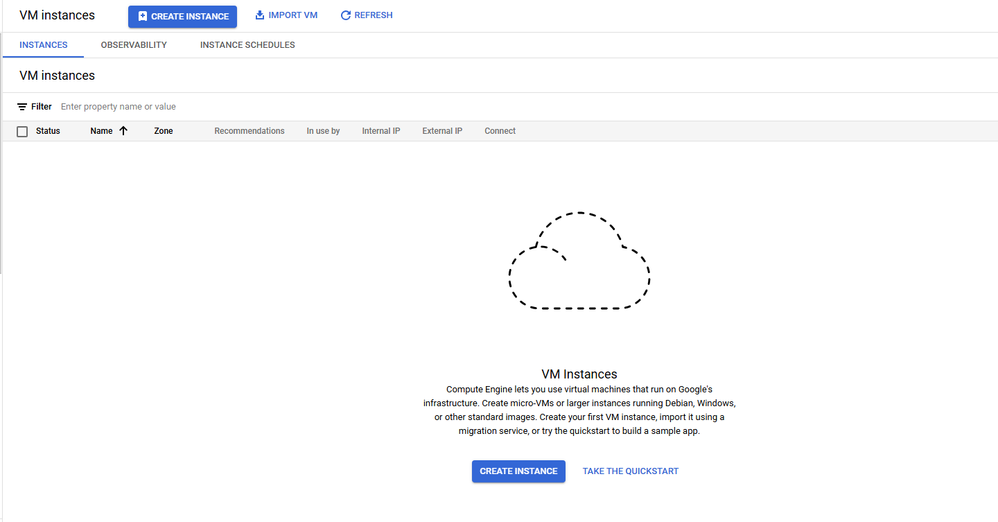Sort by the Status column header
The image size is (998, 522).
pyautogui.click(x=48, y=131)
